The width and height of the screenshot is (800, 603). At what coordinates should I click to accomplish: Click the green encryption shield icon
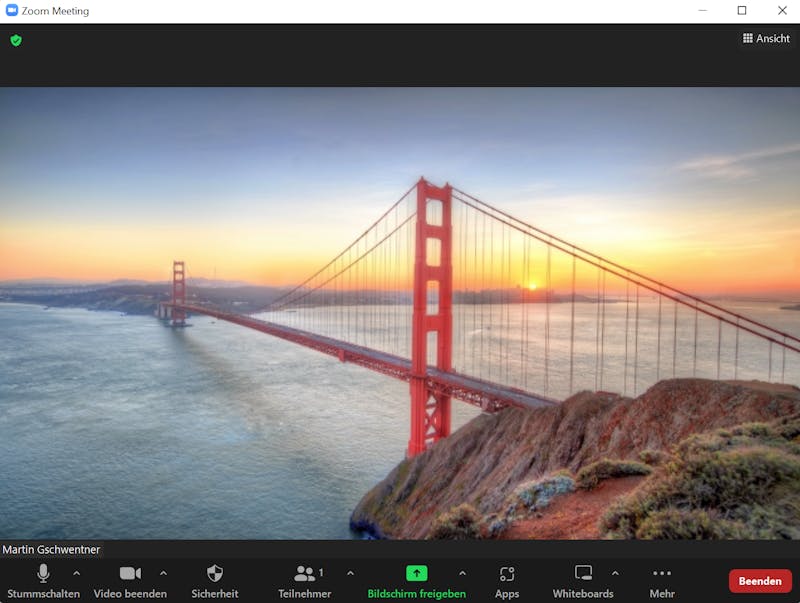tap(16, 40)
